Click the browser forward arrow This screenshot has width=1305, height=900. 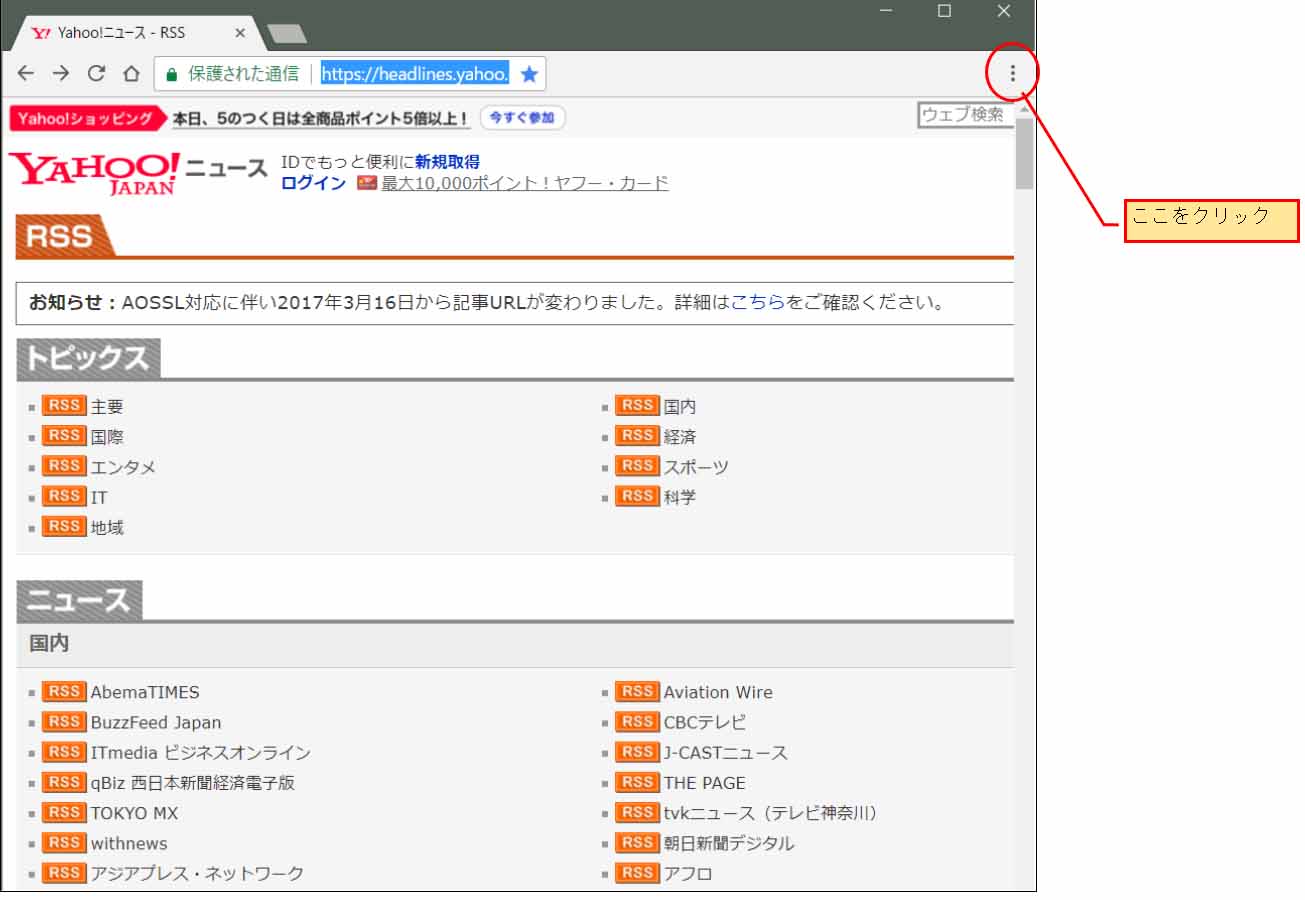pyautogui.click(x=61, y=73)
